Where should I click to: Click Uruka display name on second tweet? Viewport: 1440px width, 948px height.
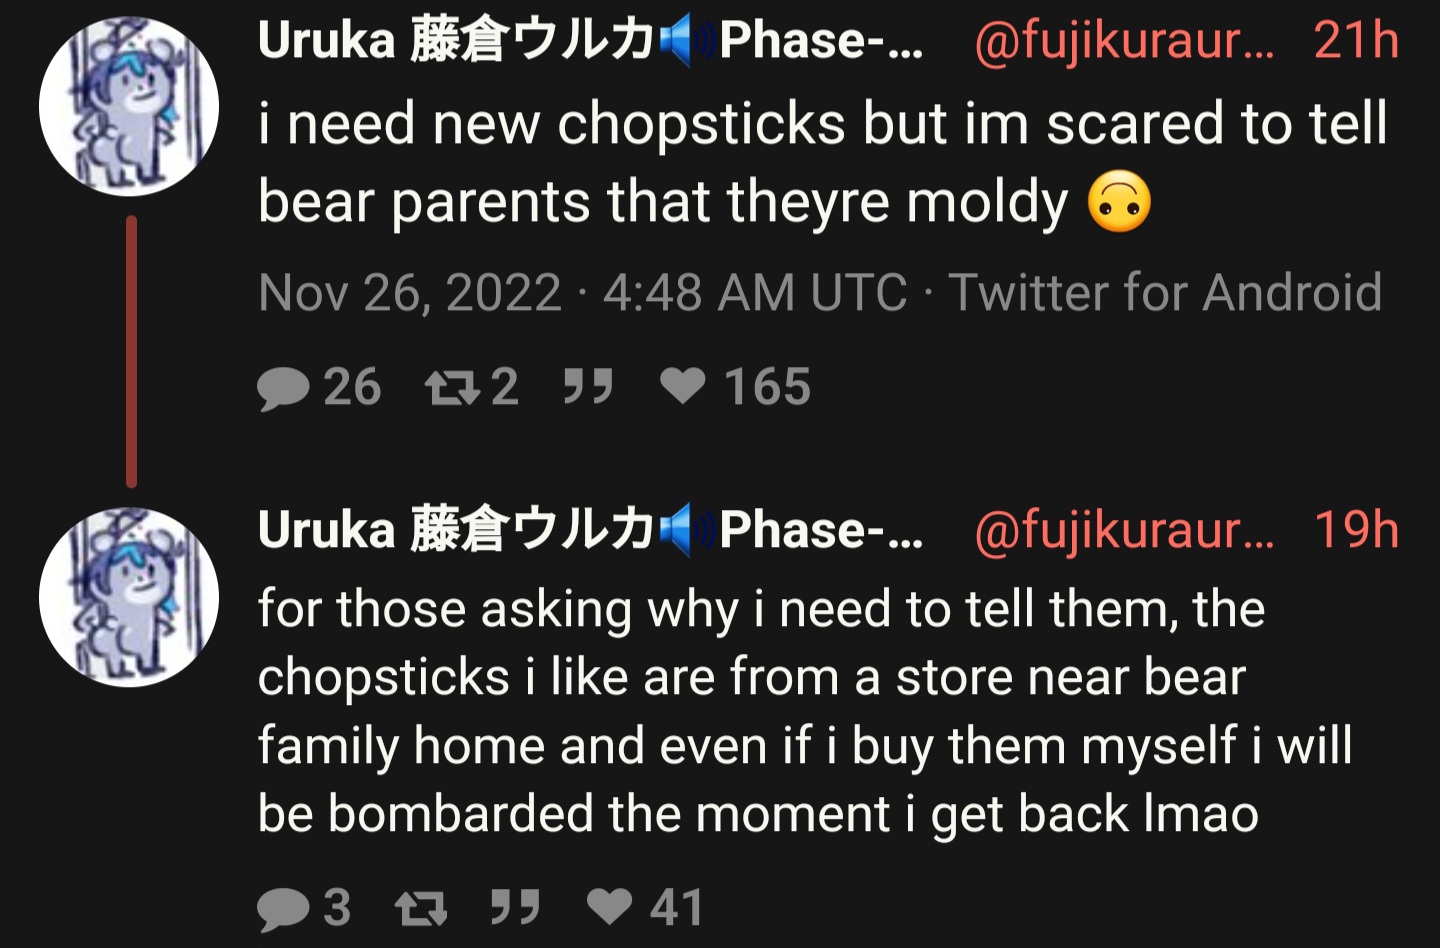click(590, 529)
